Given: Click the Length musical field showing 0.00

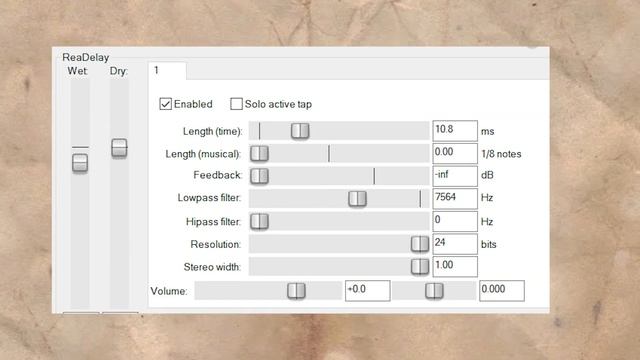Looking at the screenshot, I should [x=455, y=153].
